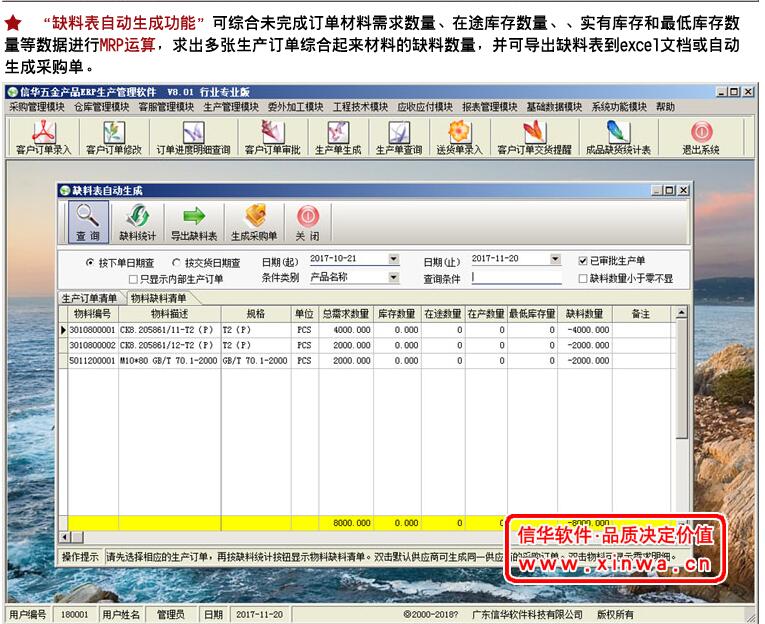Expand the 条件类别 combo box
The height and width of the screenshot is (624, 765).
click(393, 277)
